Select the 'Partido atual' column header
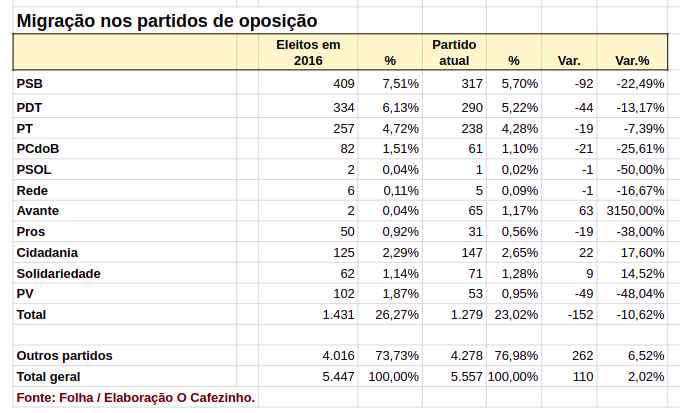Screen dimensions: 680x413 tap(454, 52)
